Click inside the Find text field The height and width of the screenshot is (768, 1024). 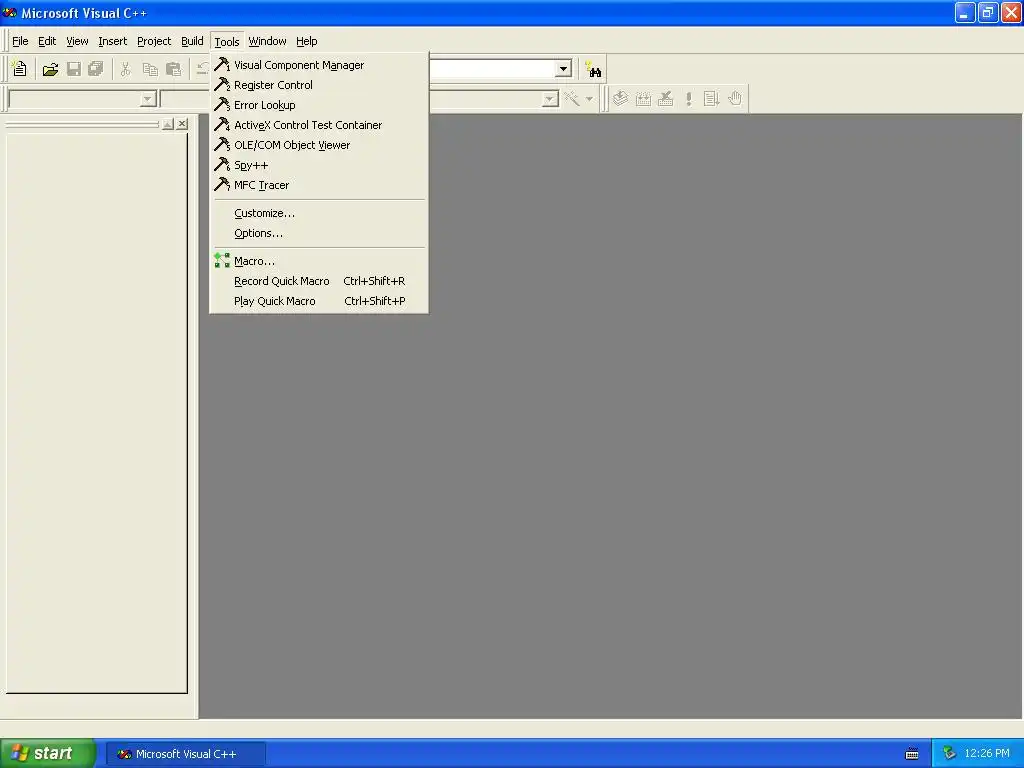pyautogui.click(x=492, y=69)
